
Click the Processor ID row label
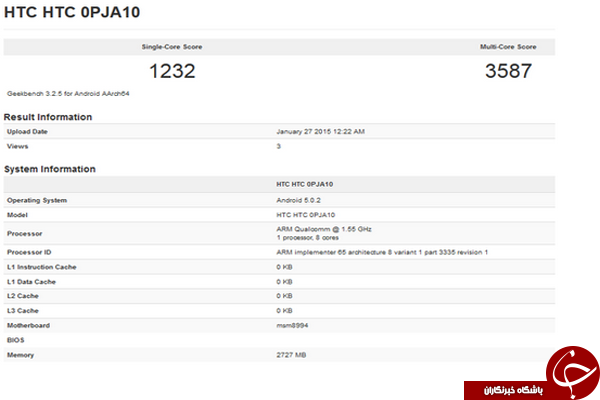click(x=29, y=252)
